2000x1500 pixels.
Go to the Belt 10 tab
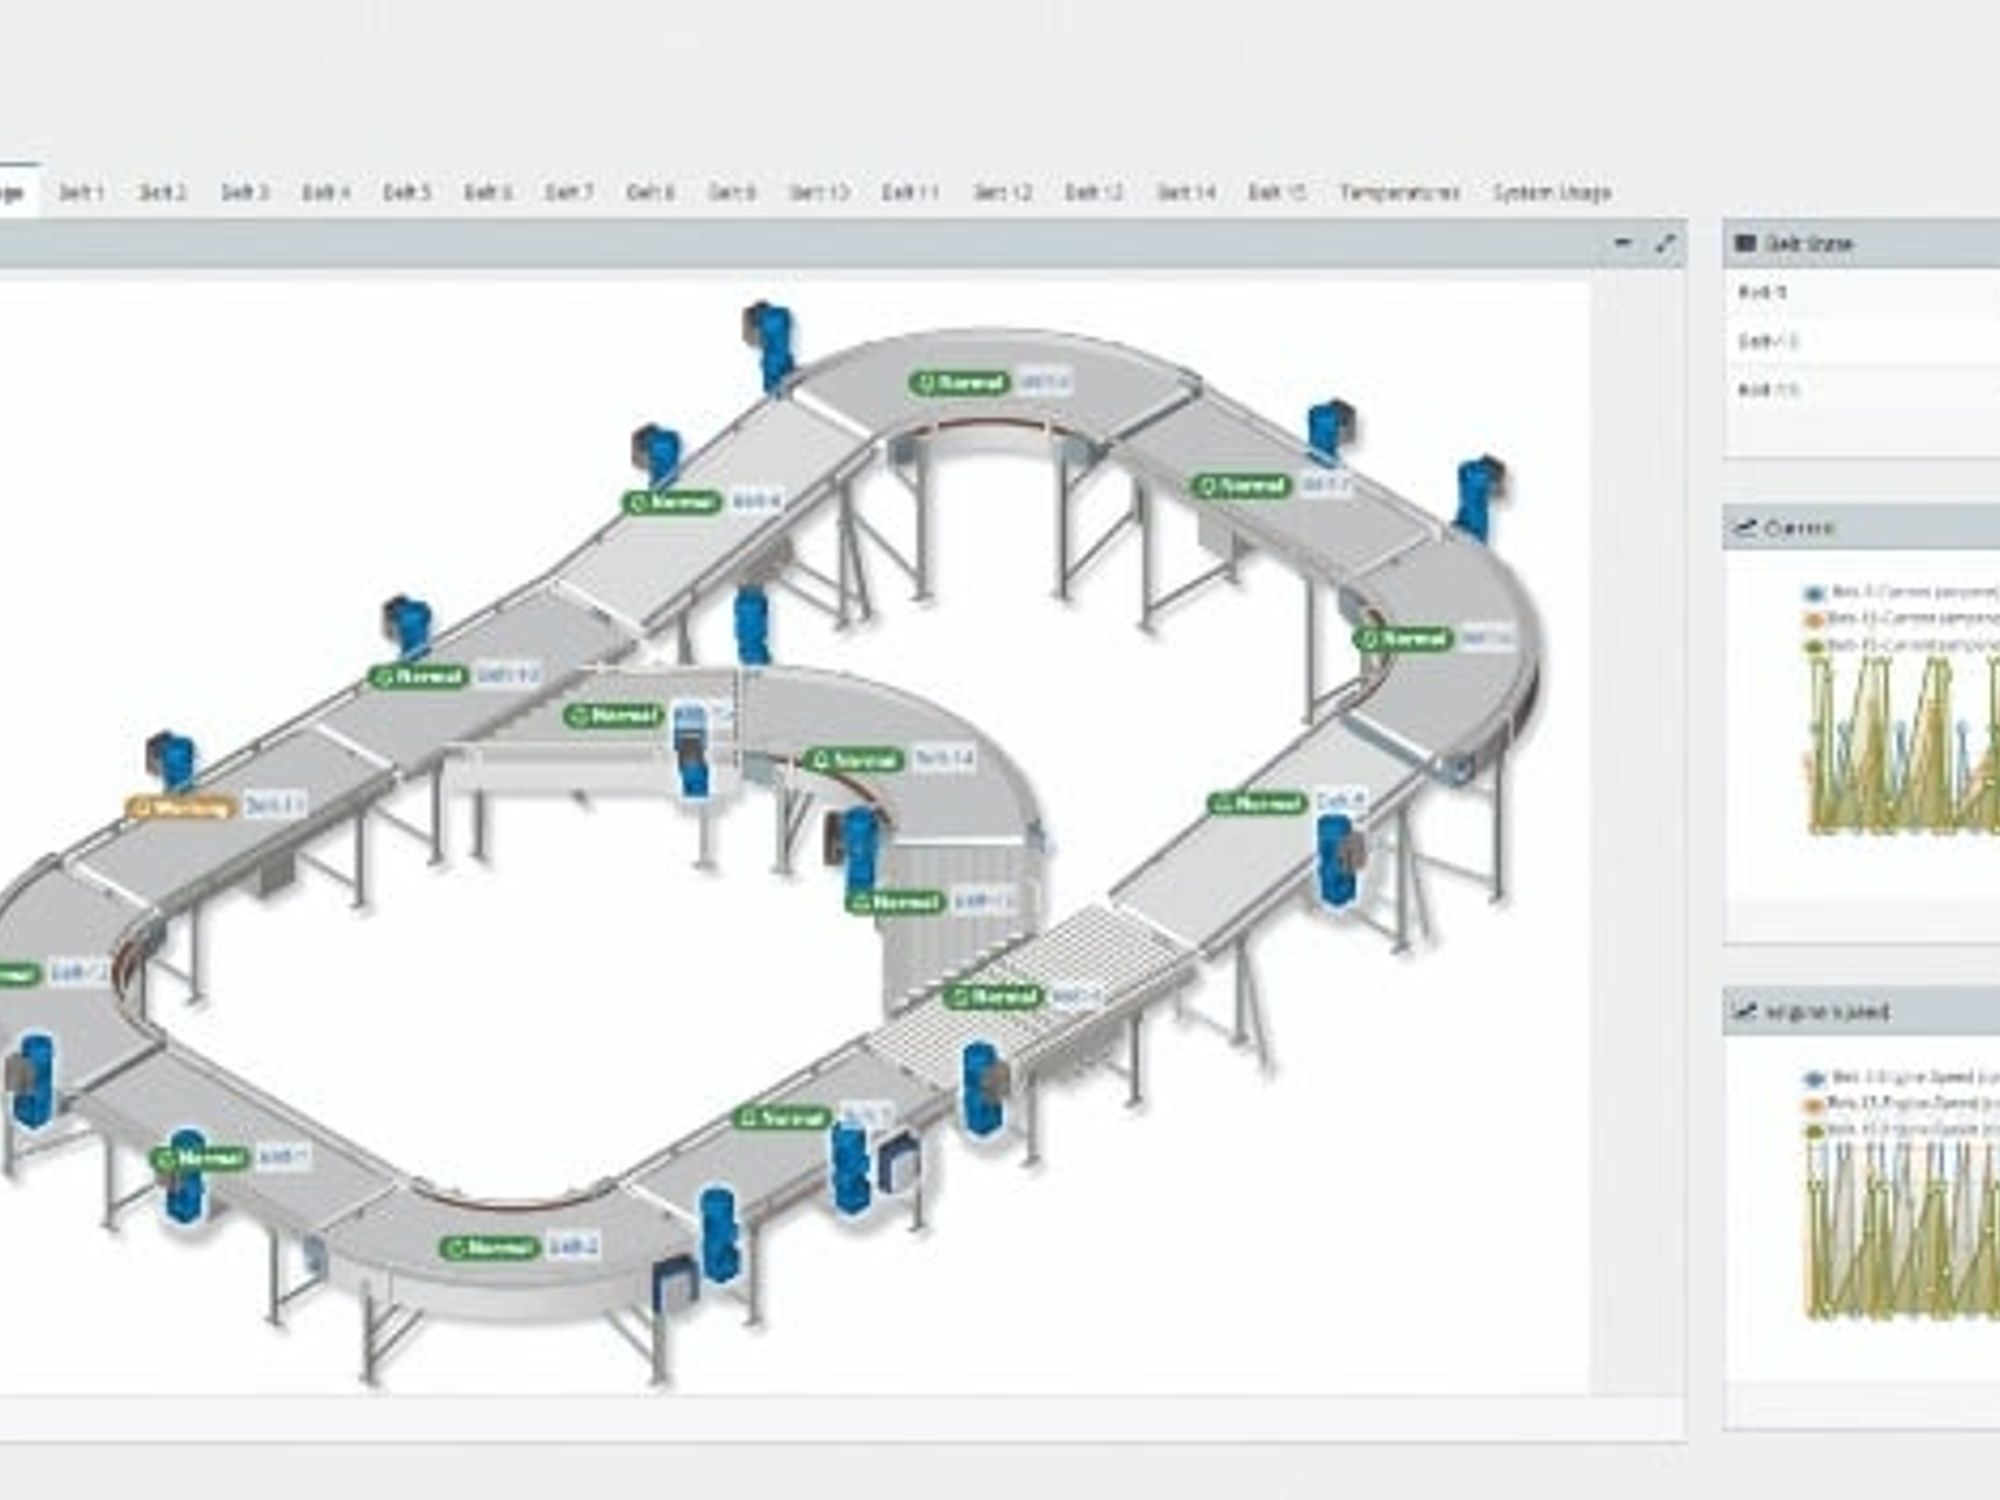819,191
